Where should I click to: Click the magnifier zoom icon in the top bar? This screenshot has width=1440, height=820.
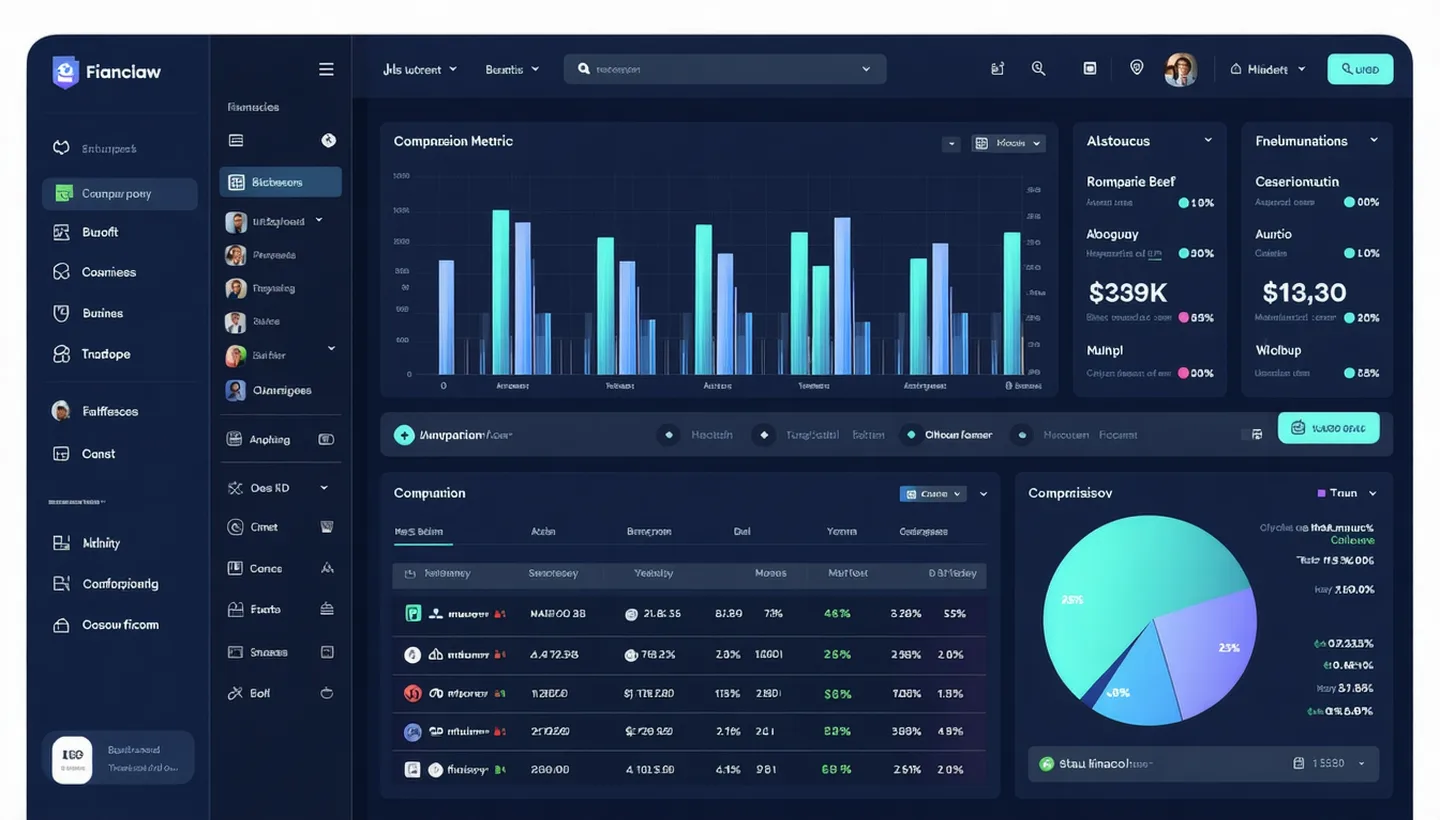click(1038, 69)
